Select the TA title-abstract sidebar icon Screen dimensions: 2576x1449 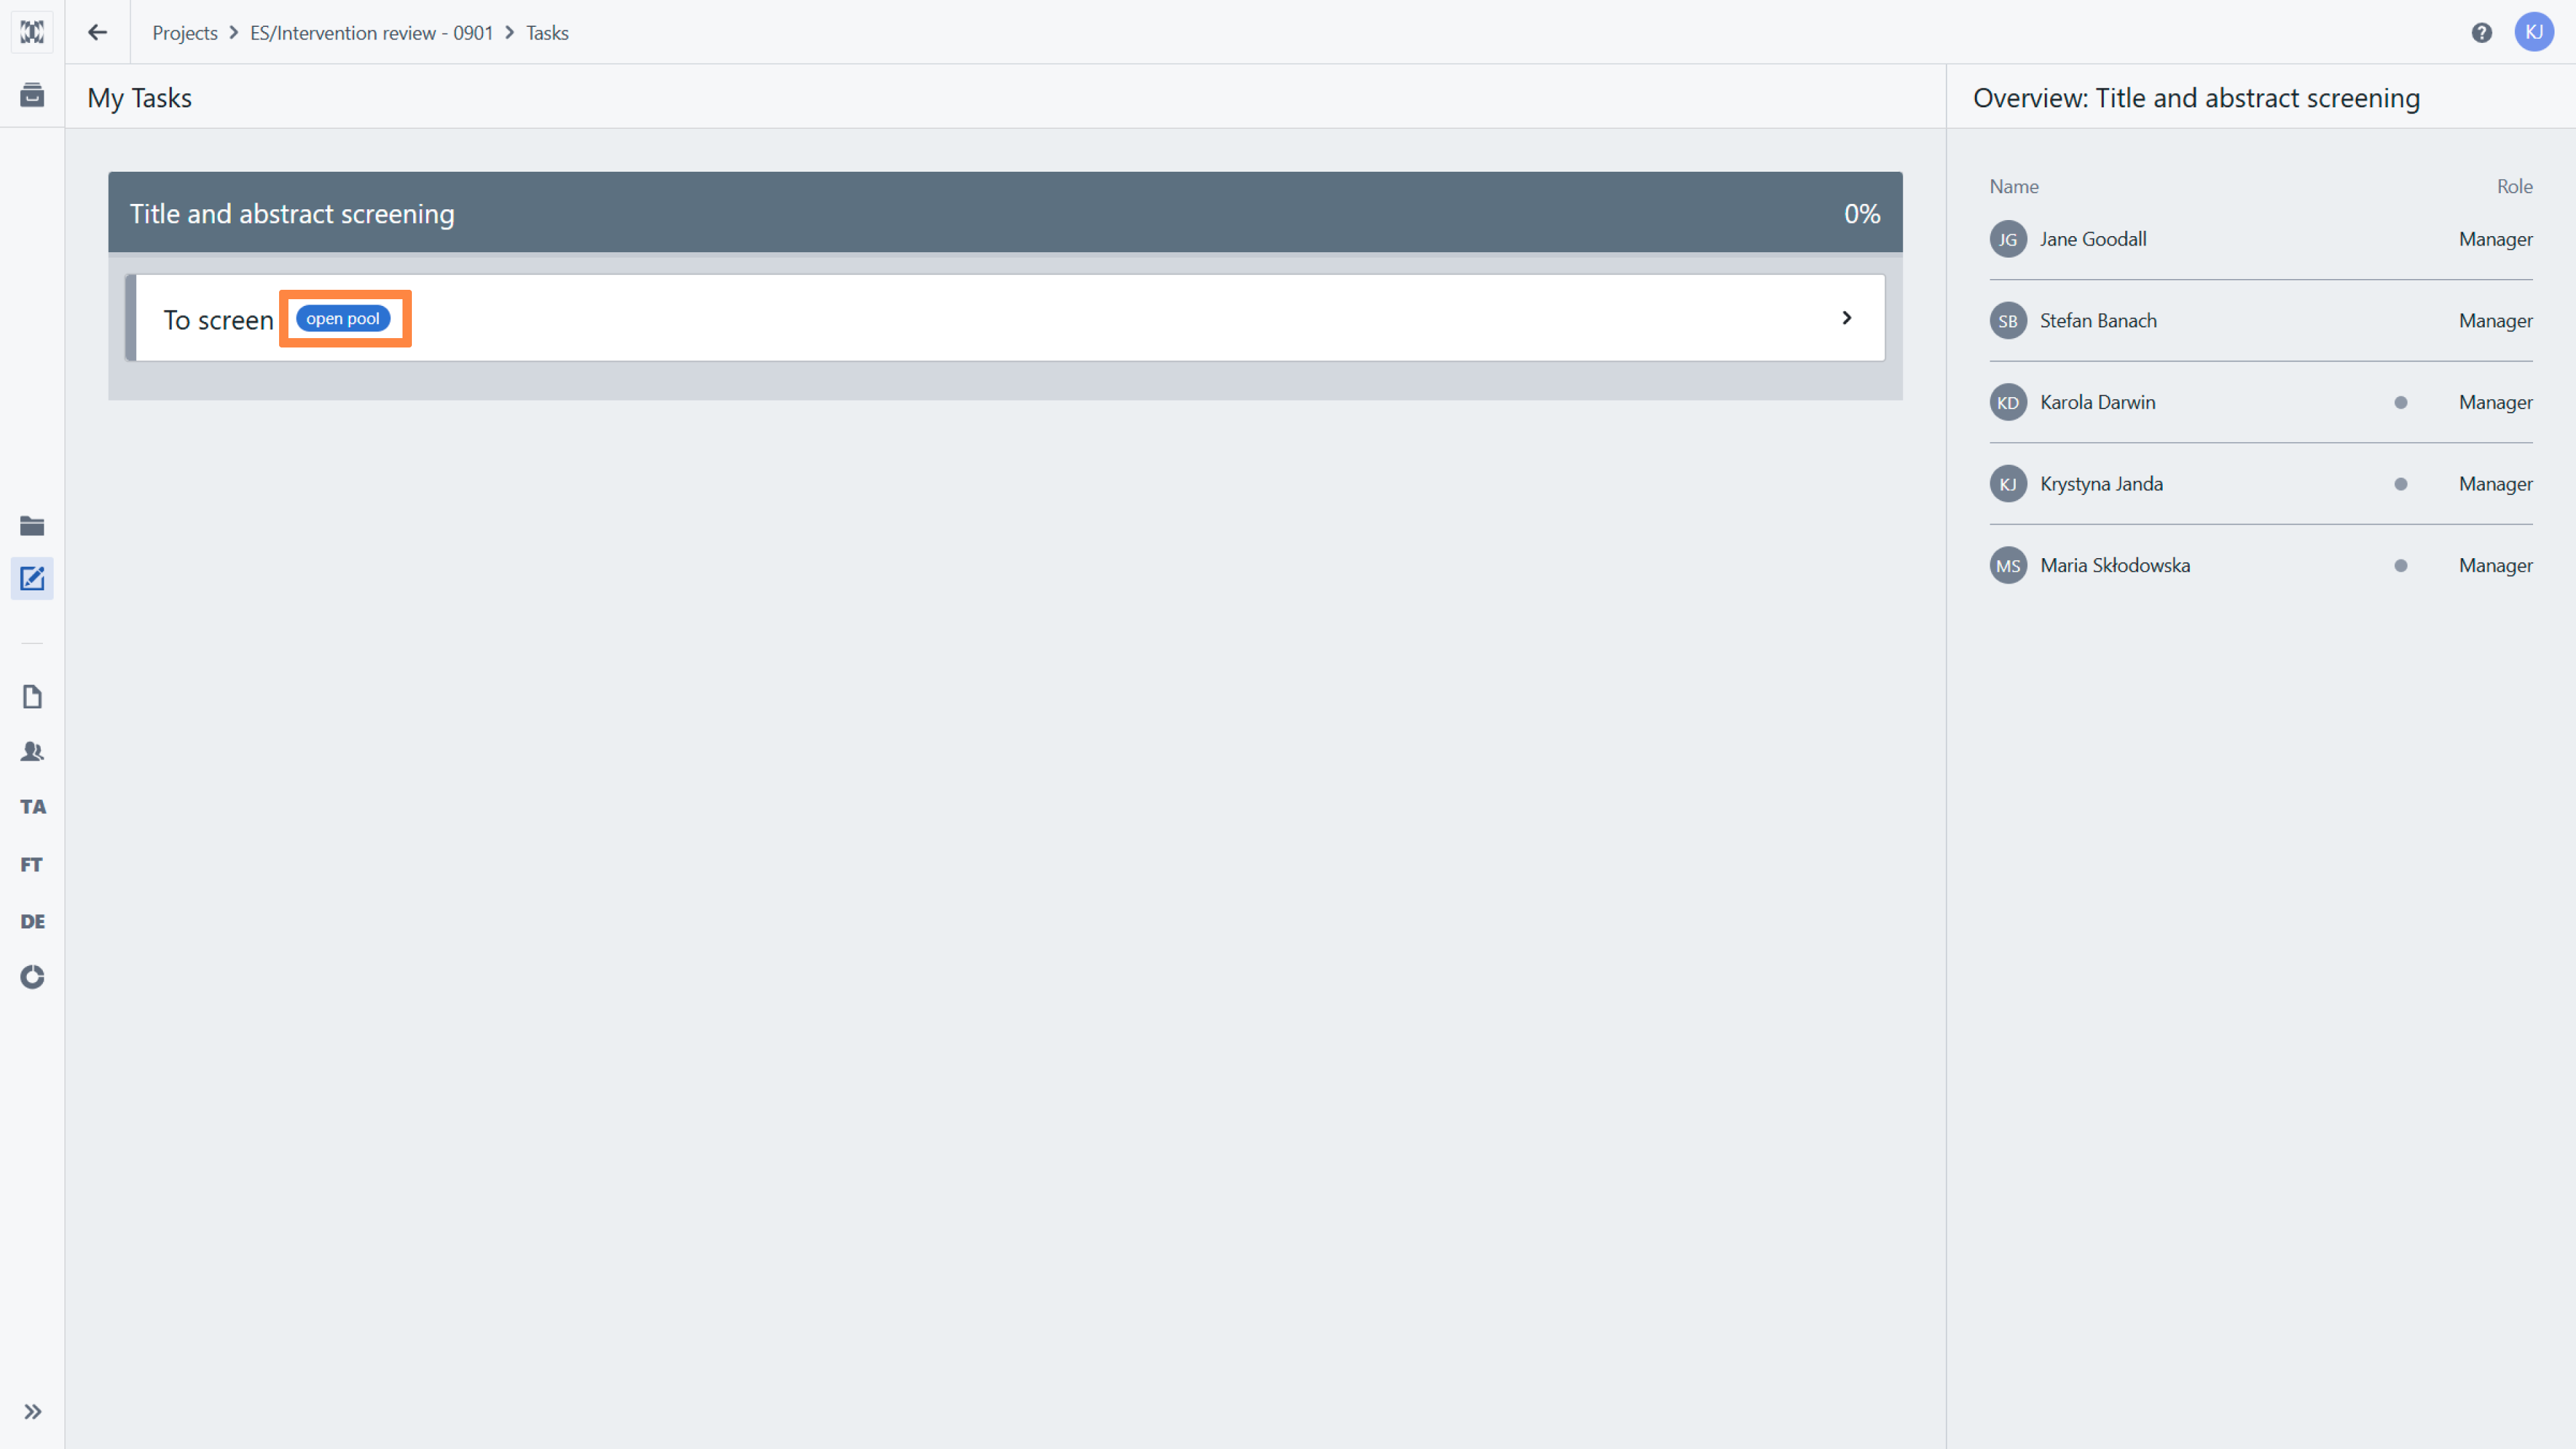click(x=31, y=806)
